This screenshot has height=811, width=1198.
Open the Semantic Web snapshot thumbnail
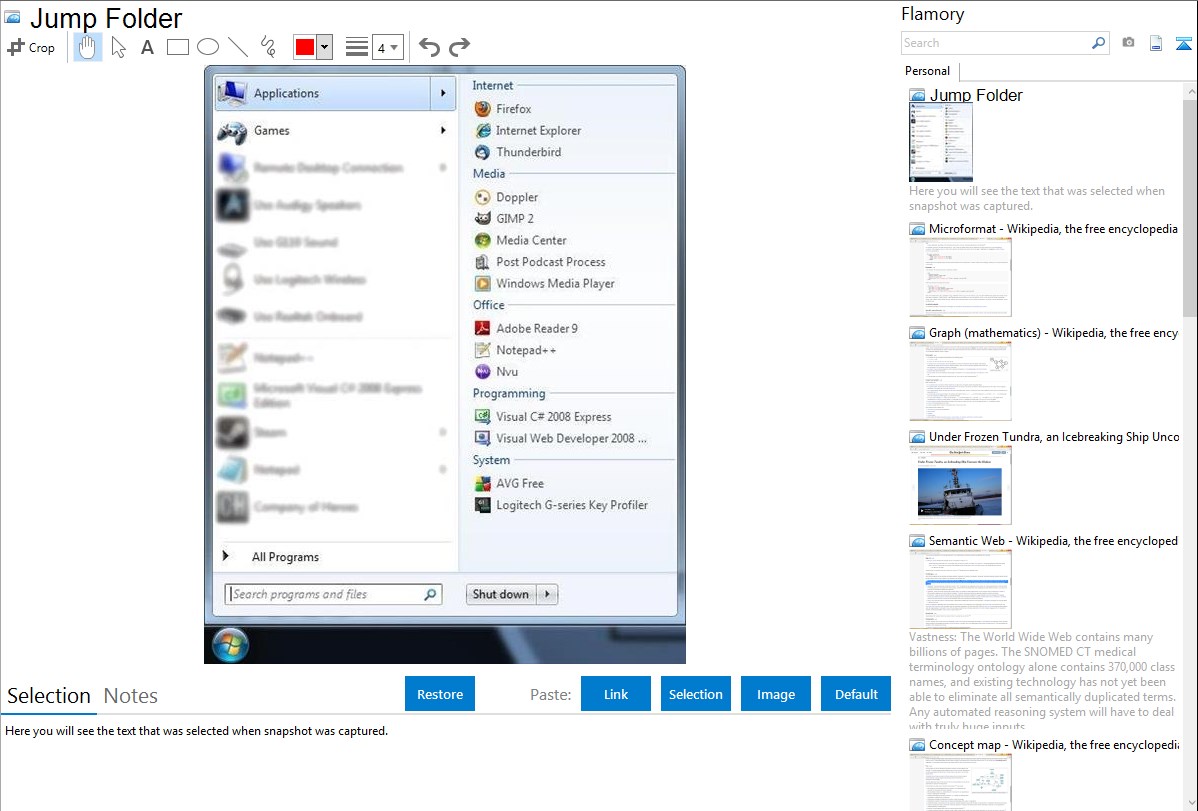[x=960, y=589]
